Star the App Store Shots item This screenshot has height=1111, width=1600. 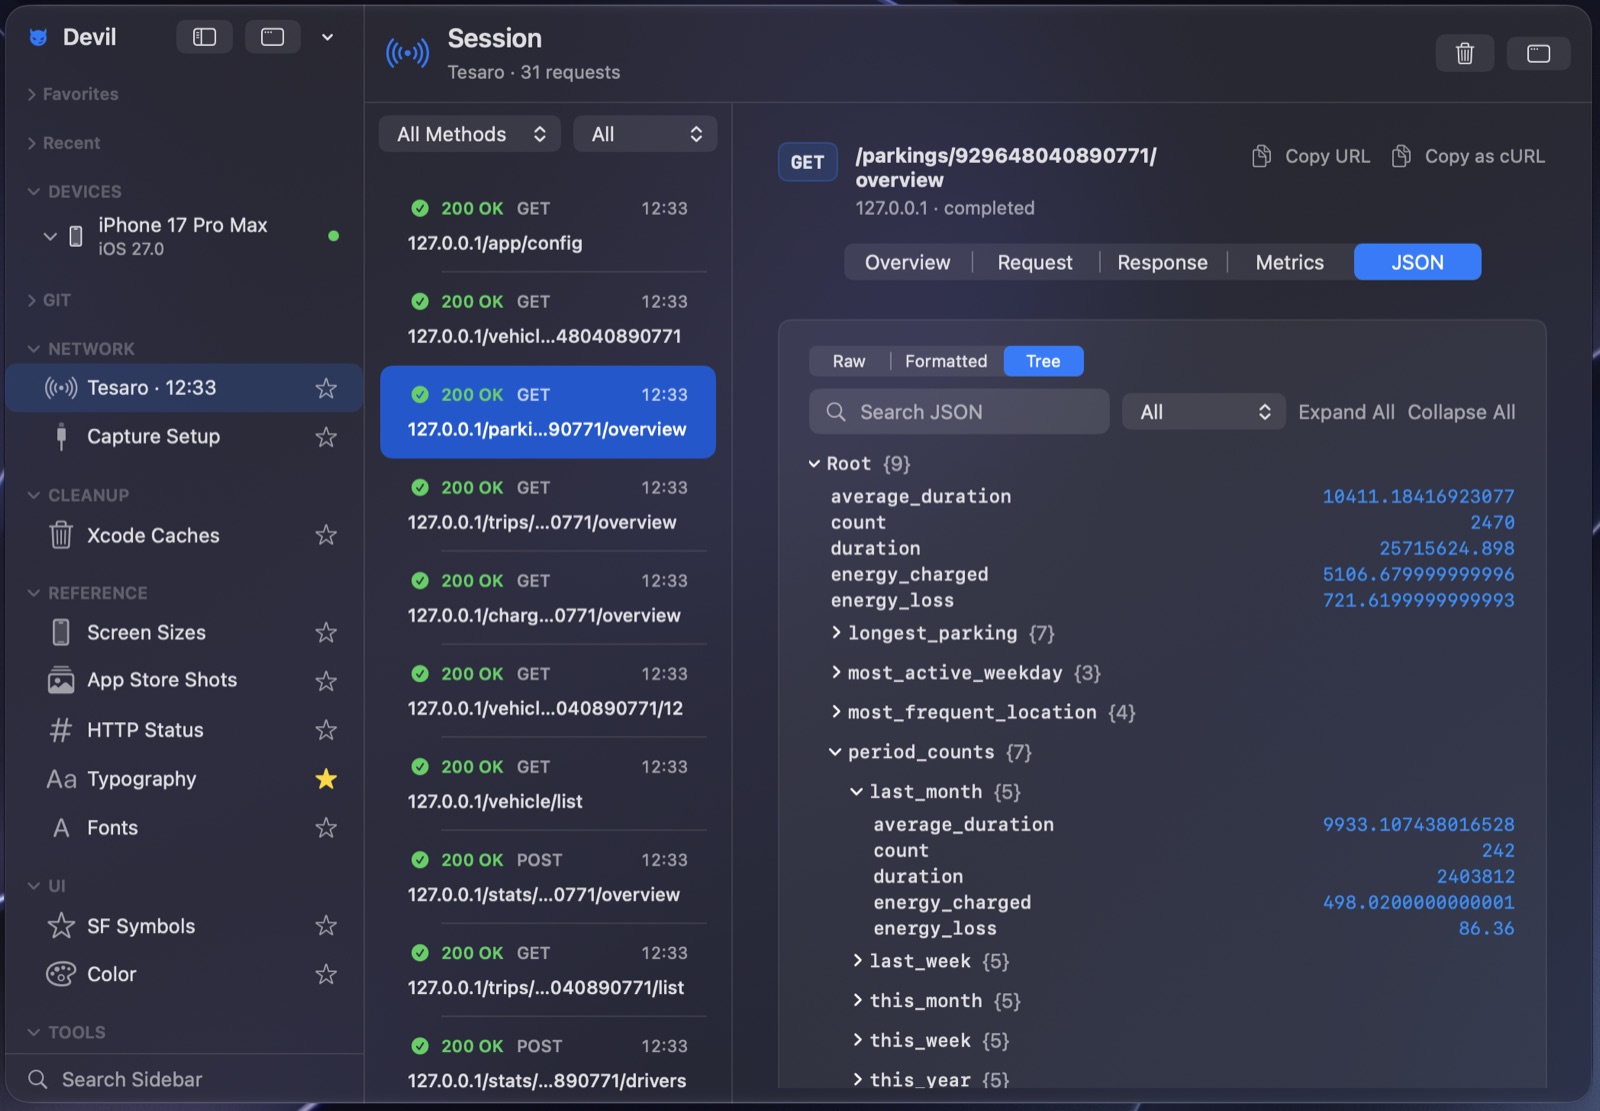click(326, 681)
